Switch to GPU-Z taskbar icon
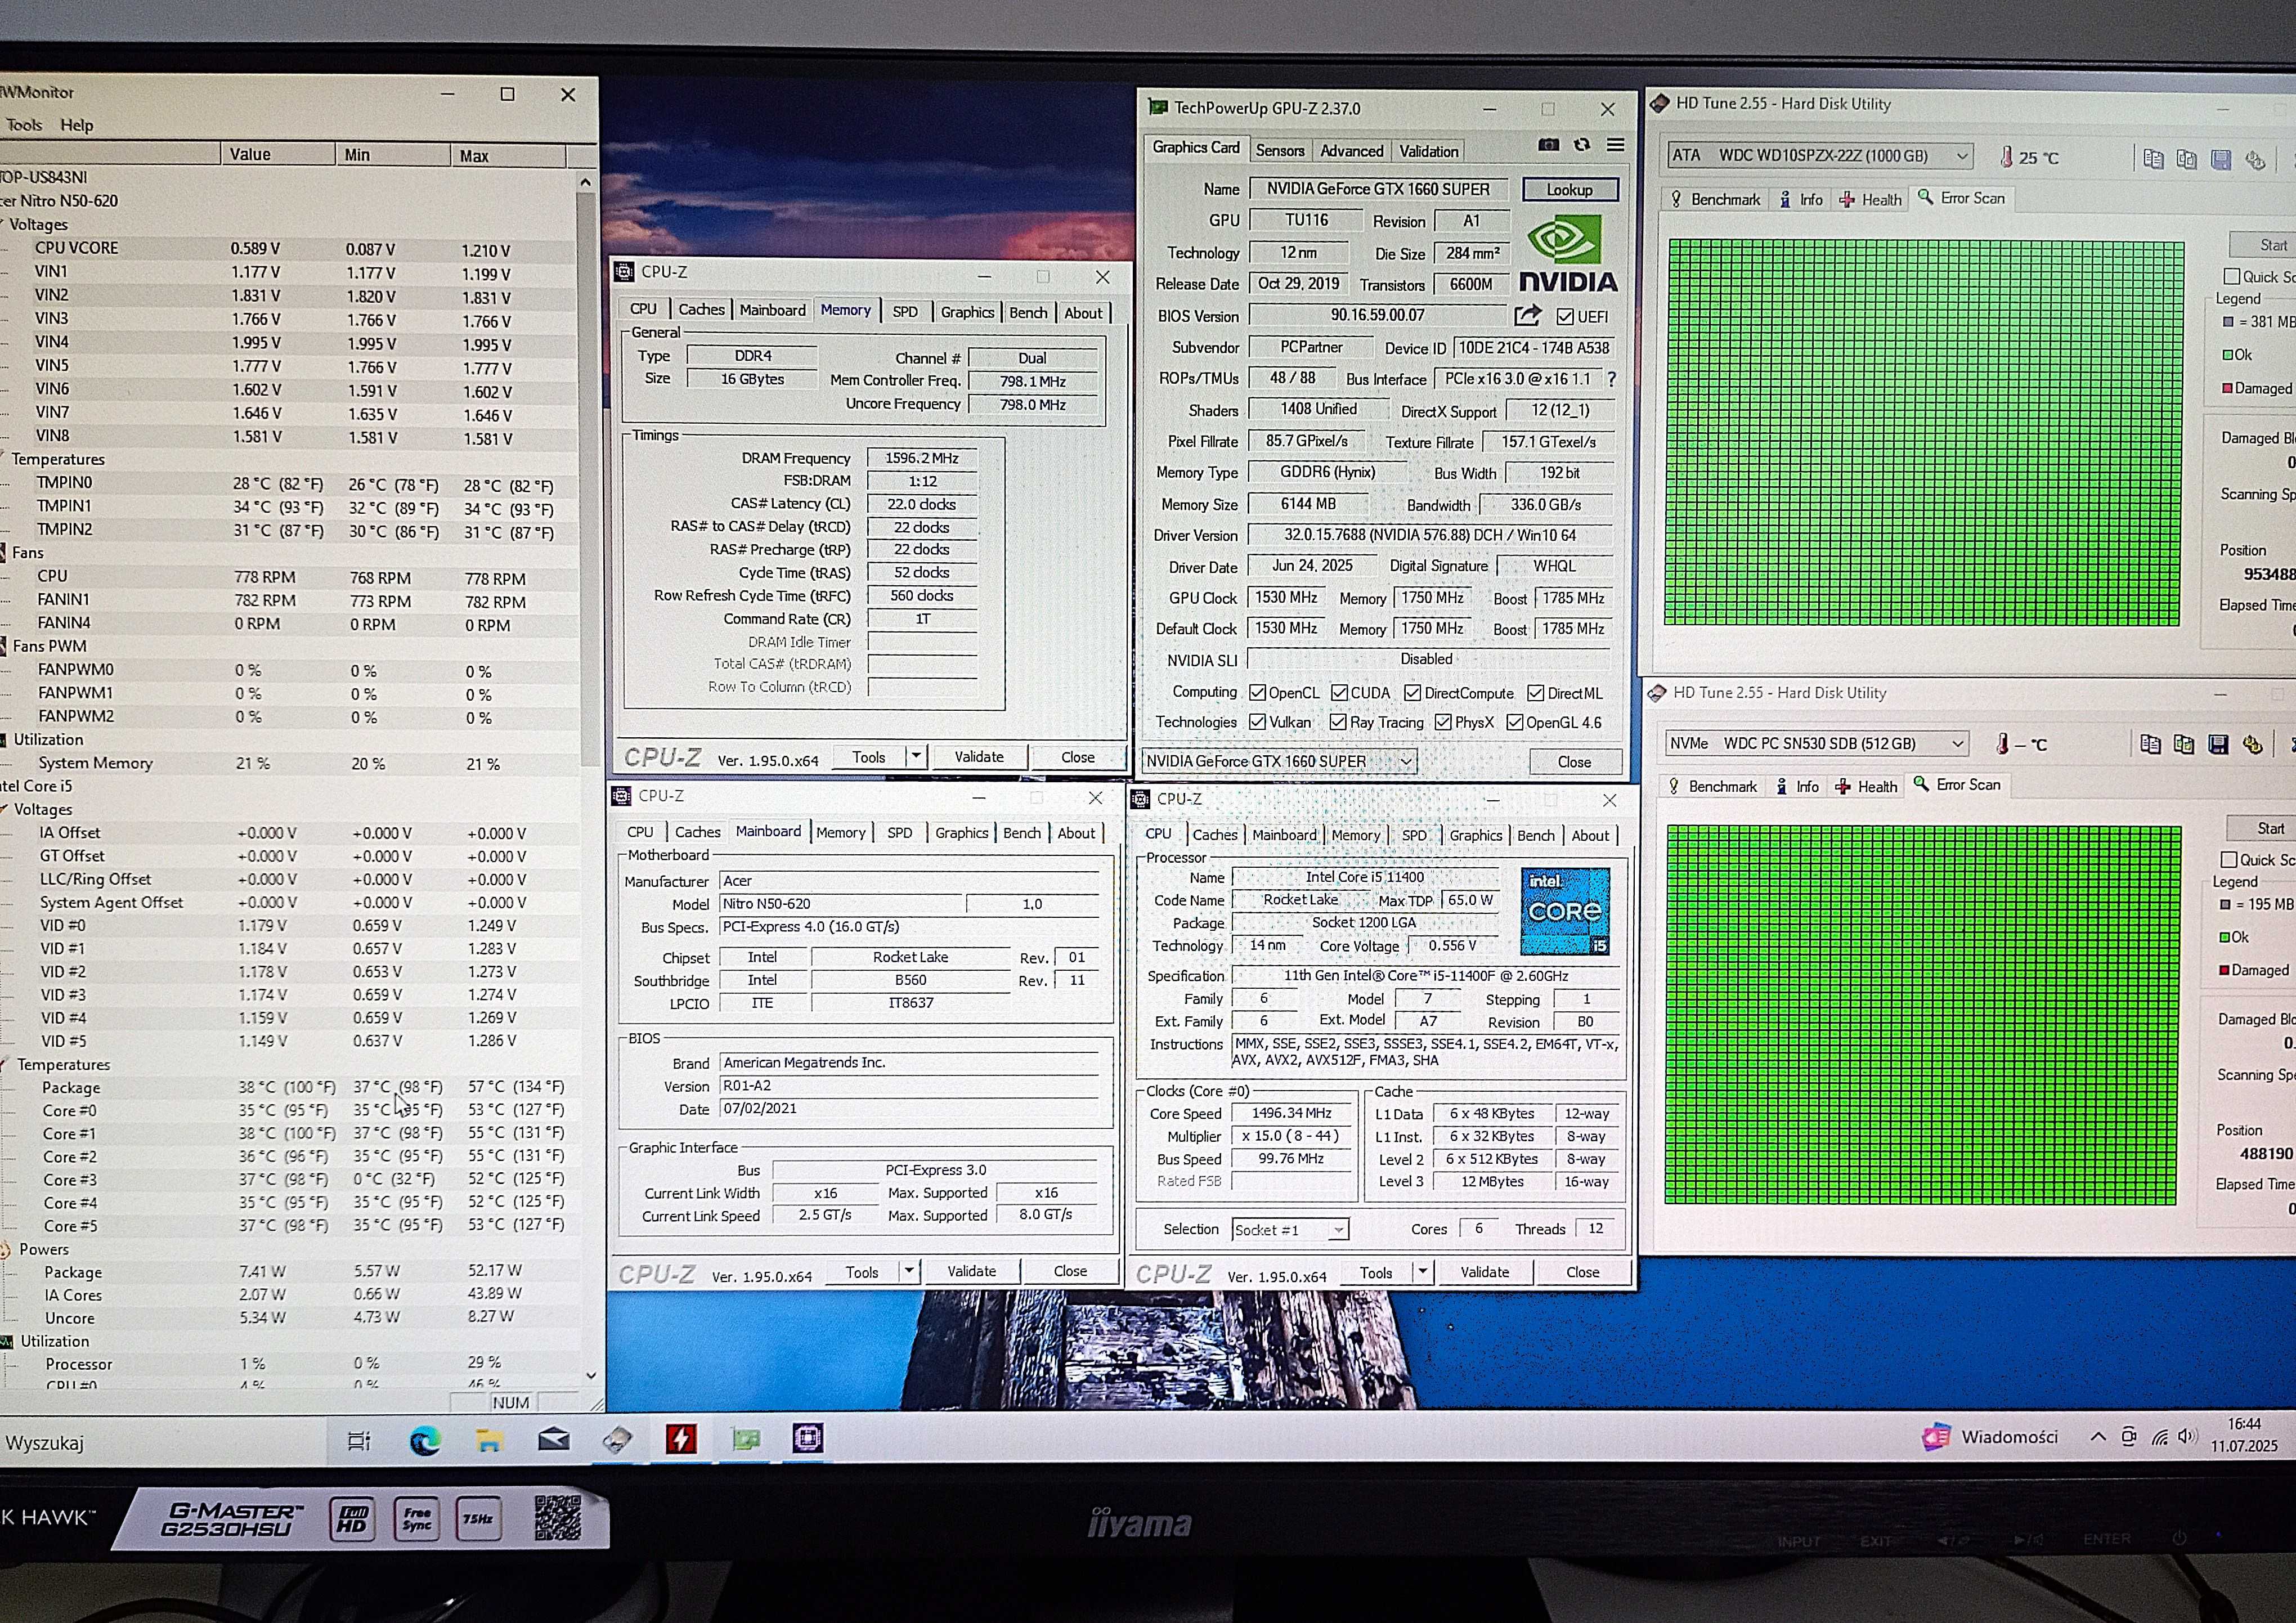The height and width of the screenshot is (1623, 2296). (746, 1439)
